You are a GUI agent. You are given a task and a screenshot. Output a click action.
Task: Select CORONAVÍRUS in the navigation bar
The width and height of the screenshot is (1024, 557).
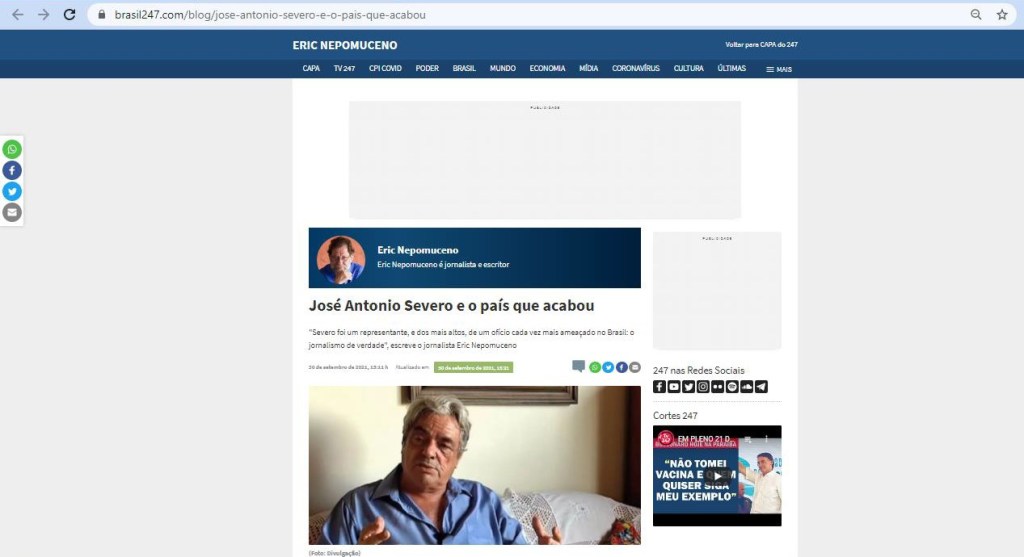[x=636, y=68]
